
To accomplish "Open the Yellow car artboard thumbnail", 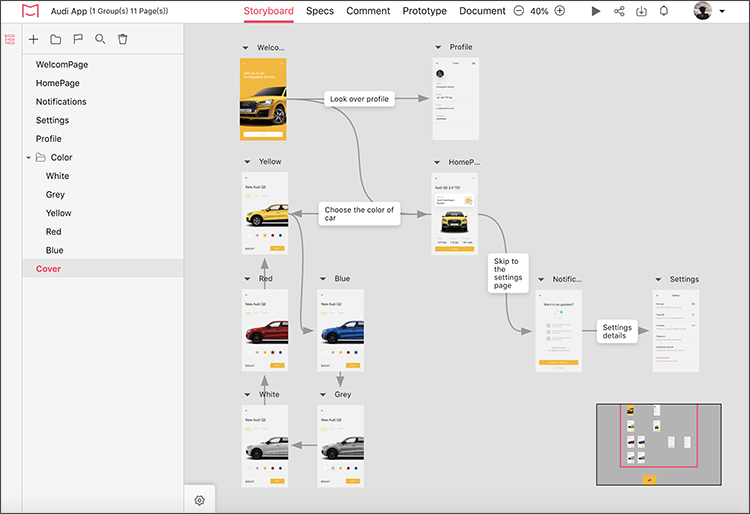I will click(265, 213).
